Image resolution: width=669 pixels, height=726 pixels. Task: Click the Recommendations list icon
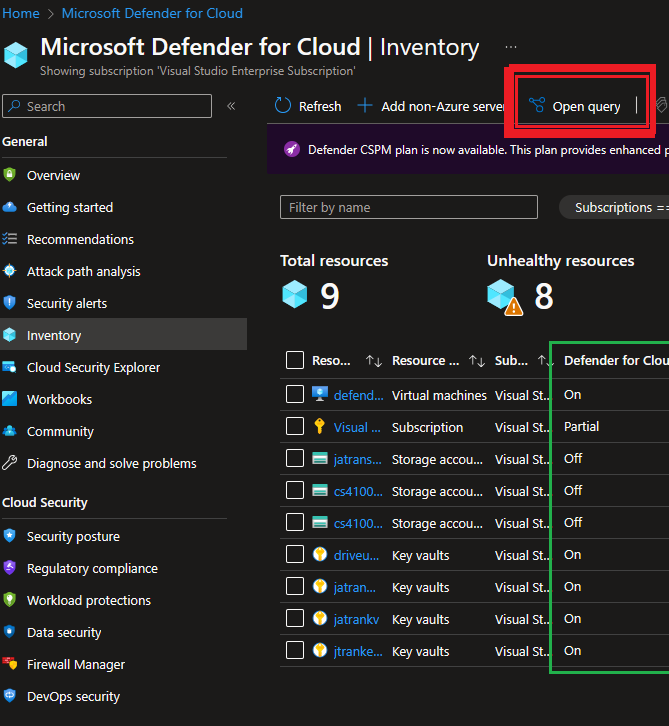9,239
